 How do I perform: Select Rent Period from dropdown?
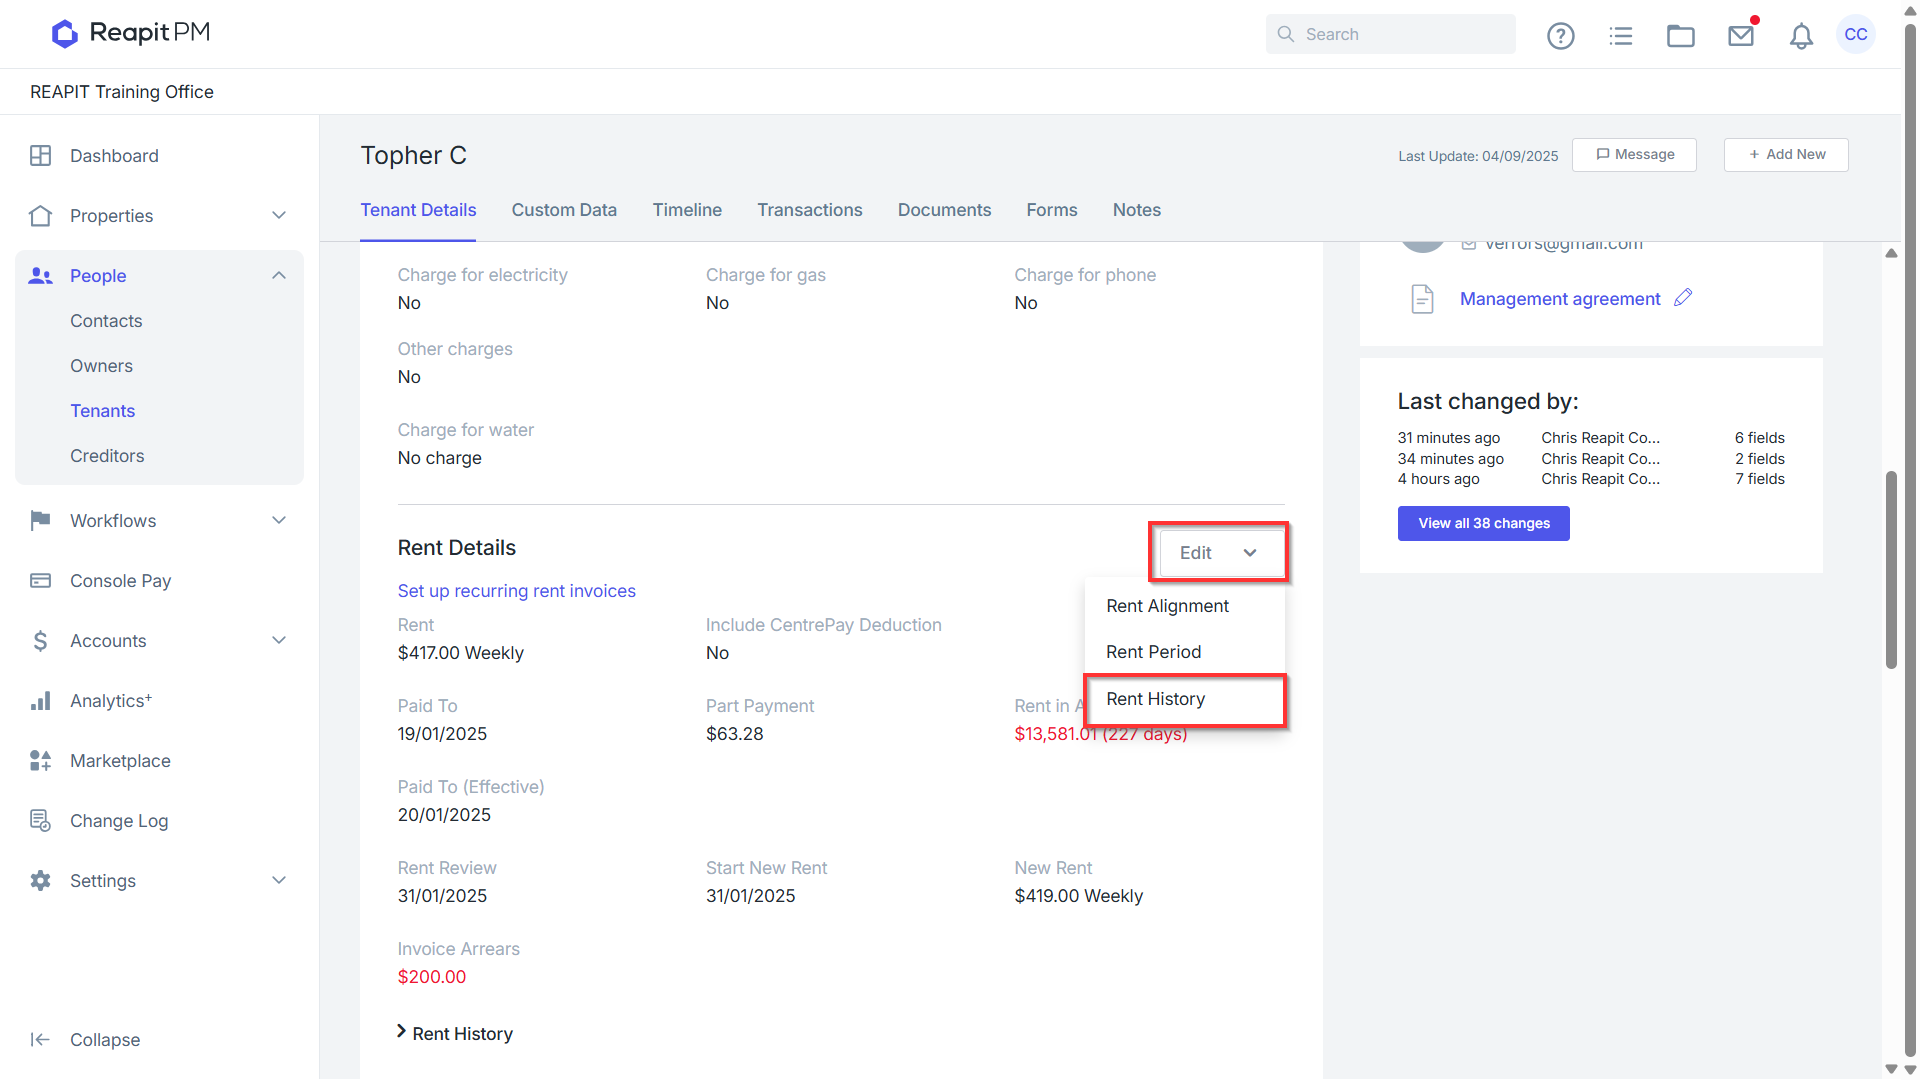[x=1153, y=652]
